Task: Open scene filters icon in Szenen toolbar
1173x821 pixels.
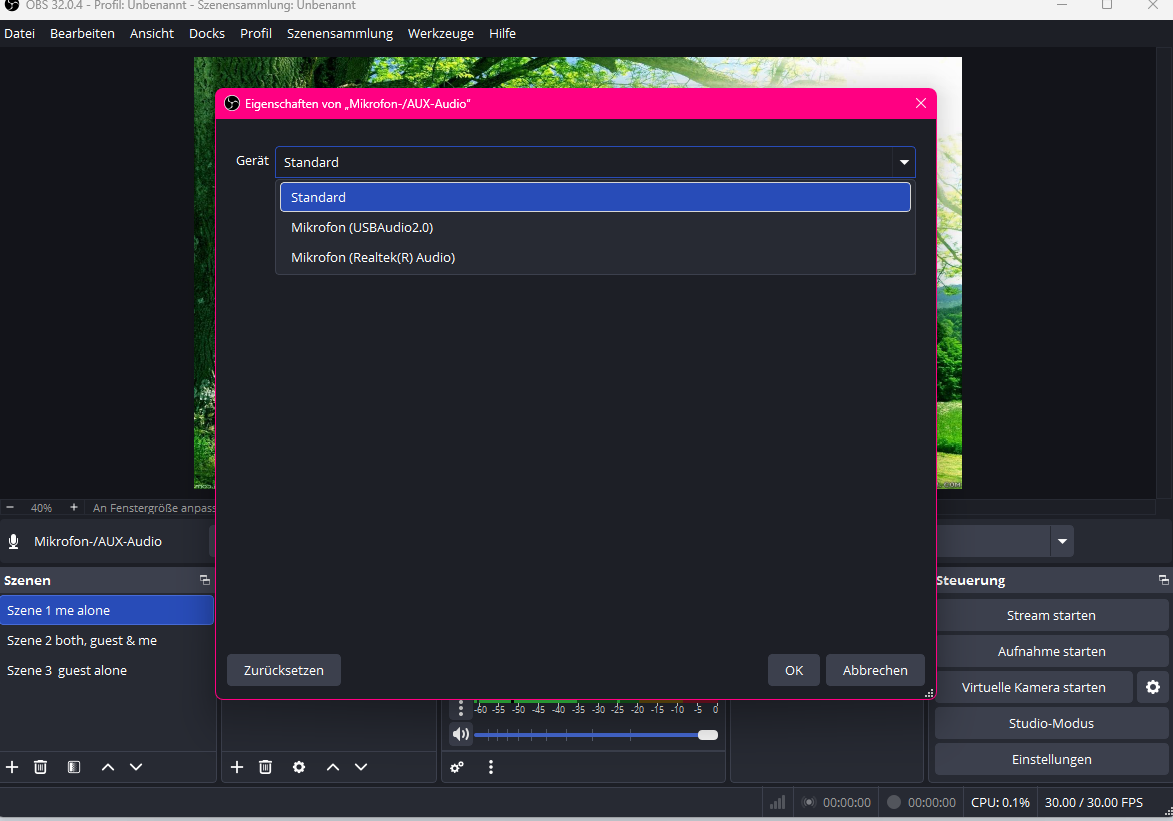Action: tap(73, 767)
